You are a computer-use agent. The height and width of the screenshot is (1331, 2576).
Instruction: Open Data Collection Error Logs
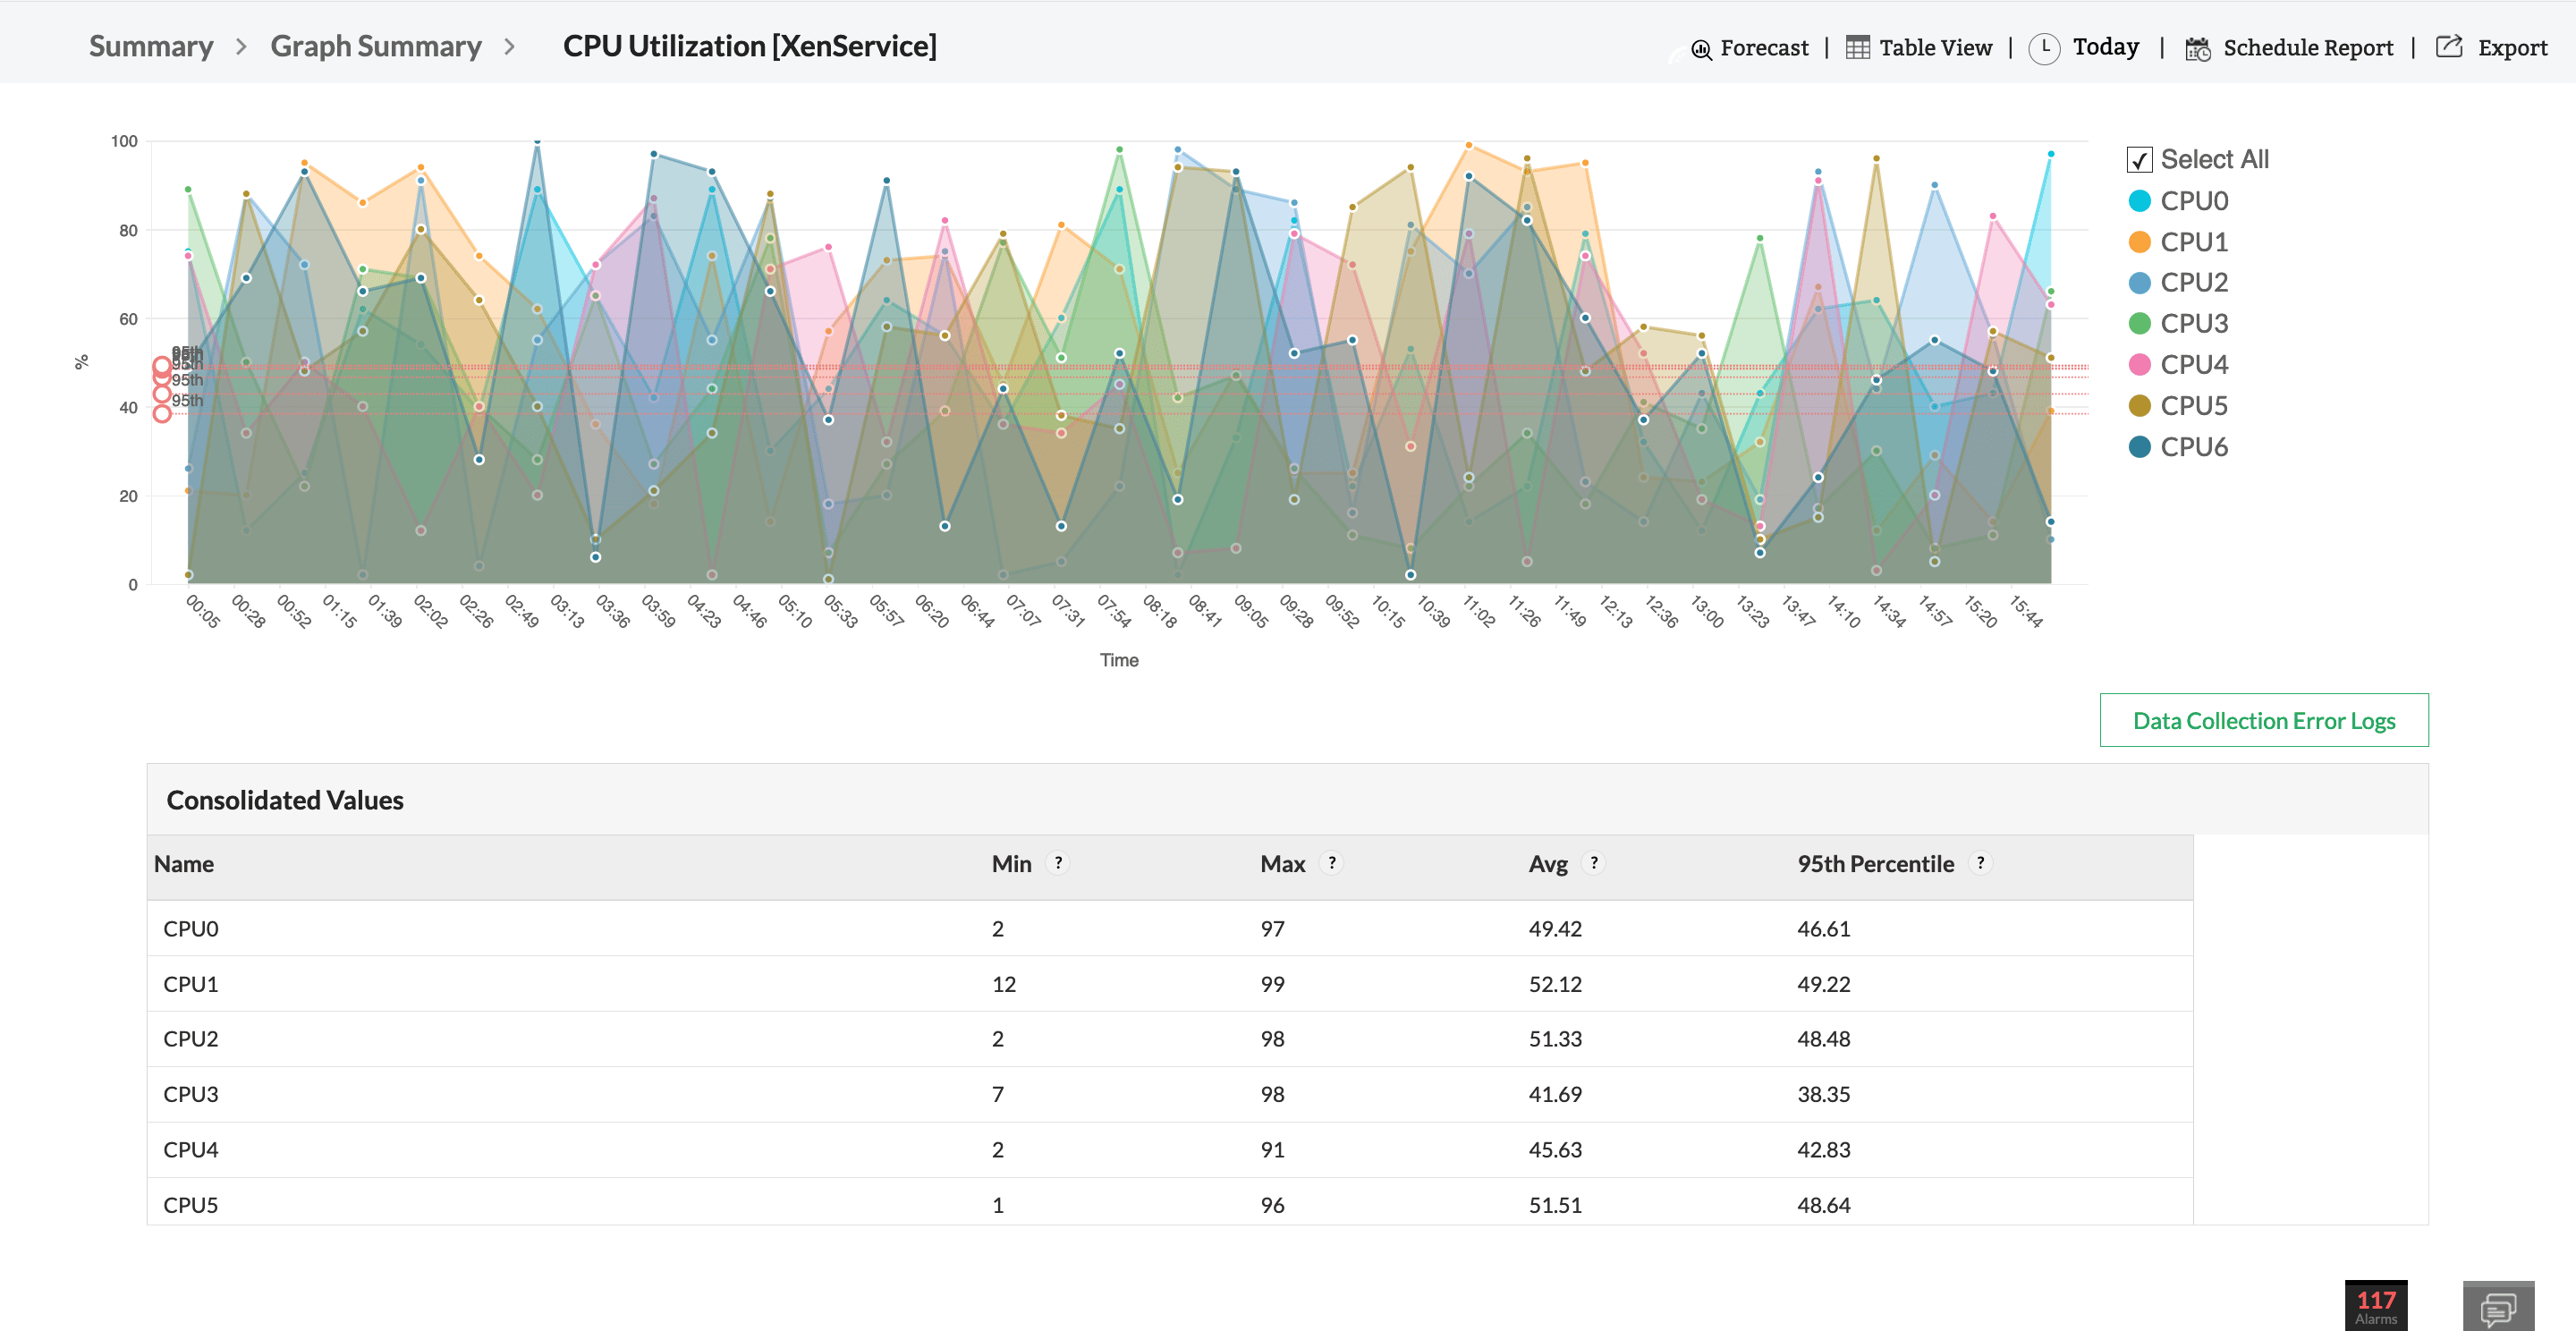(x=2263, y=720)
